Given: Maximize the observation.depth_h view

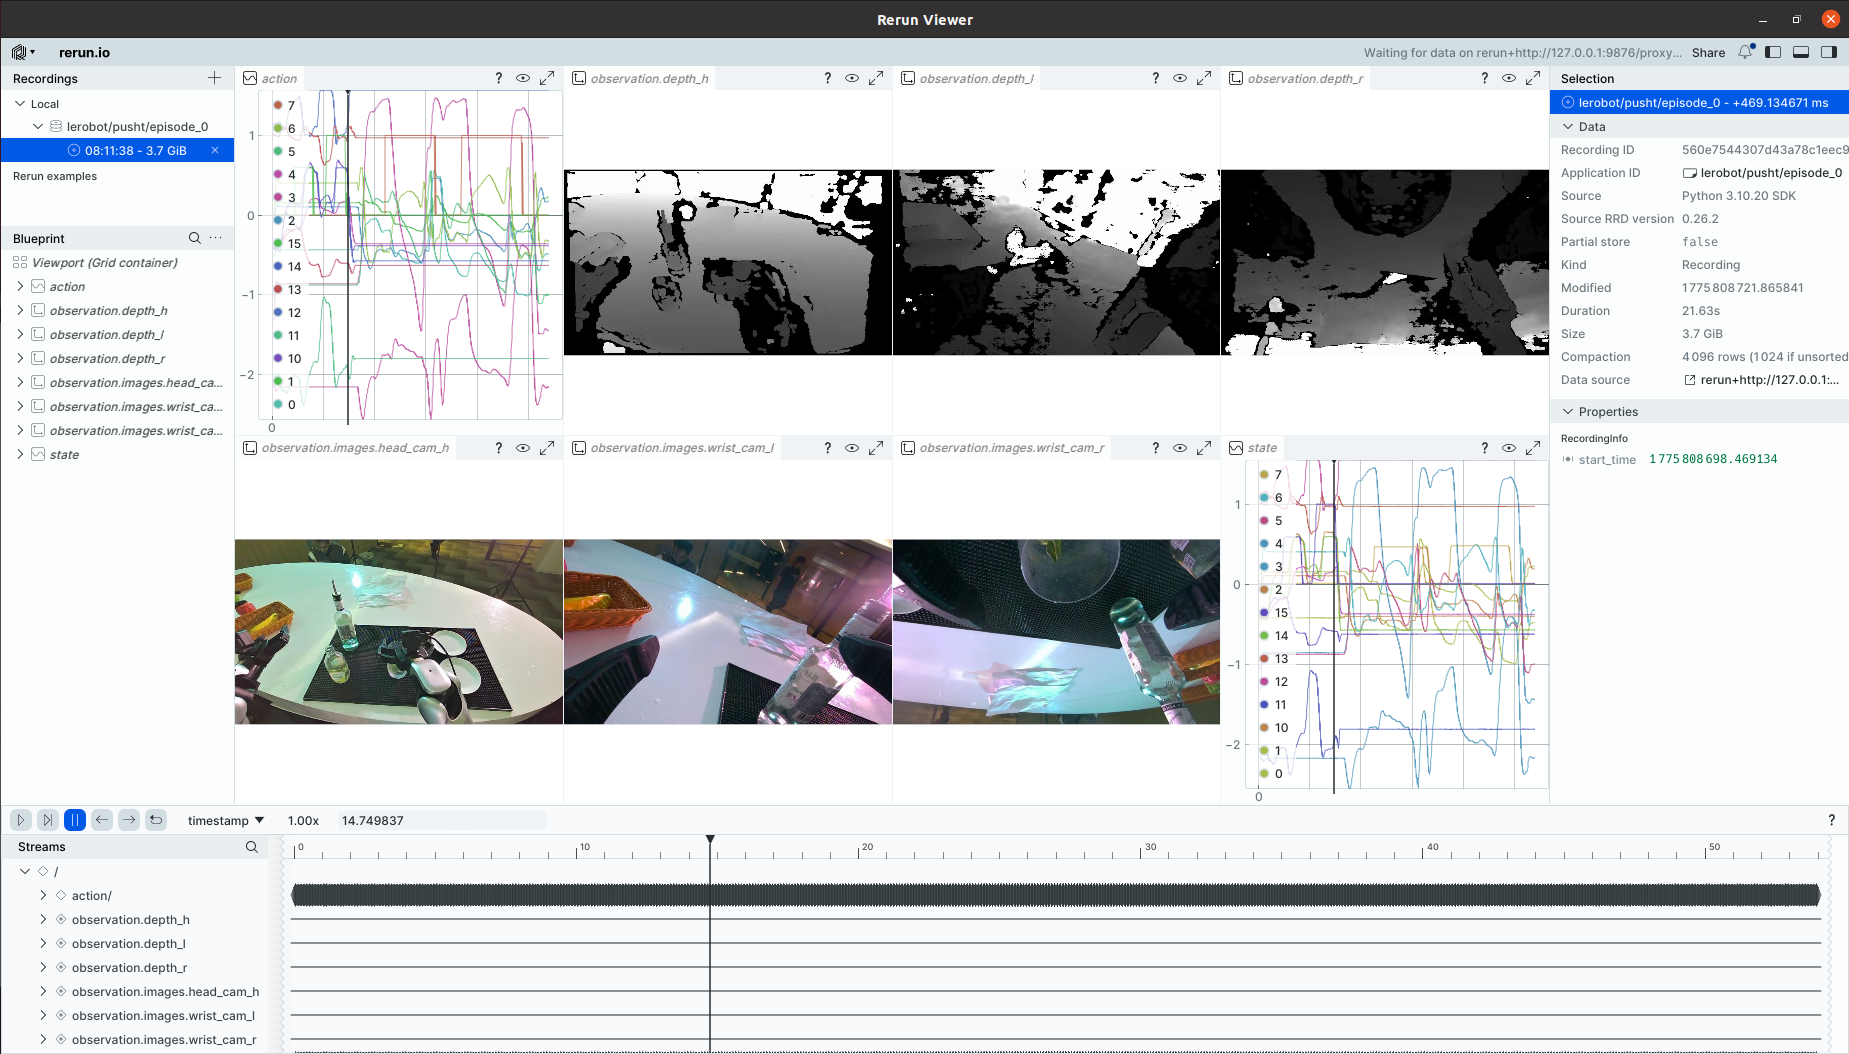Looking at the screenshot, I should point(876,78).
